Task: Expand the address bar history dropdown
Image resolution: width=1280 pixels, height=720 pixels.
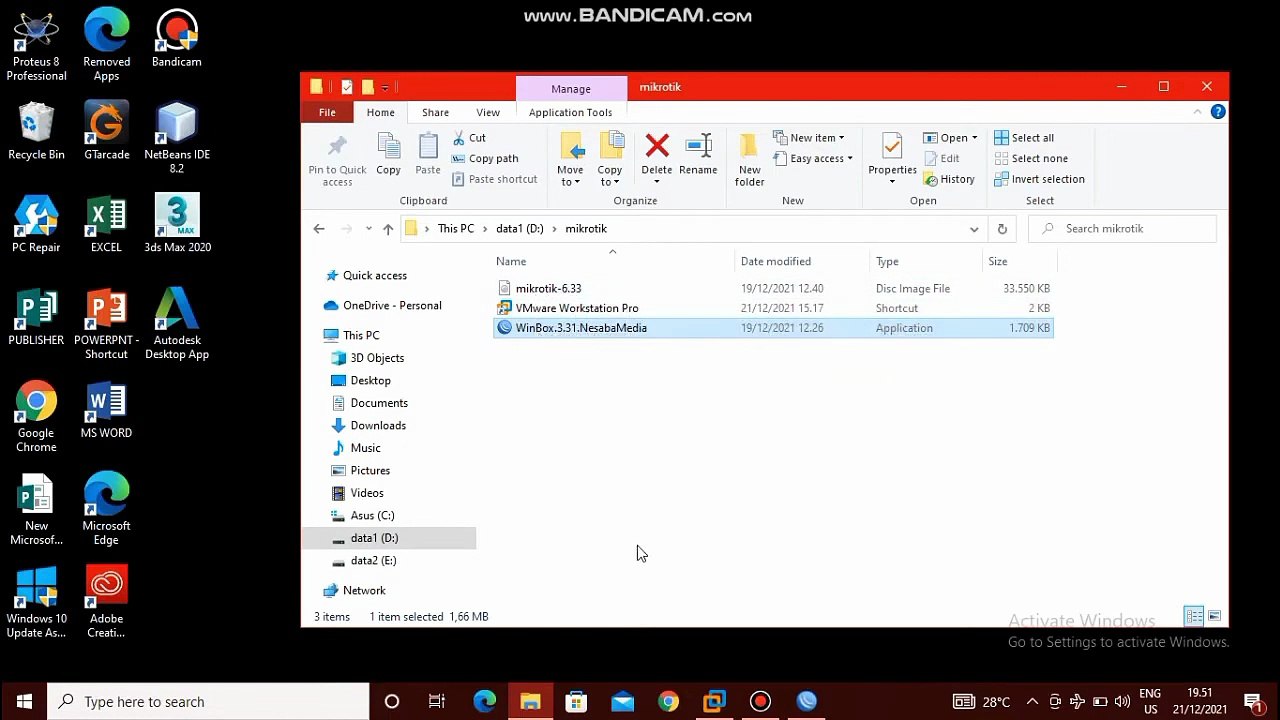Action: pyautogui.click(x=974, y=229)
